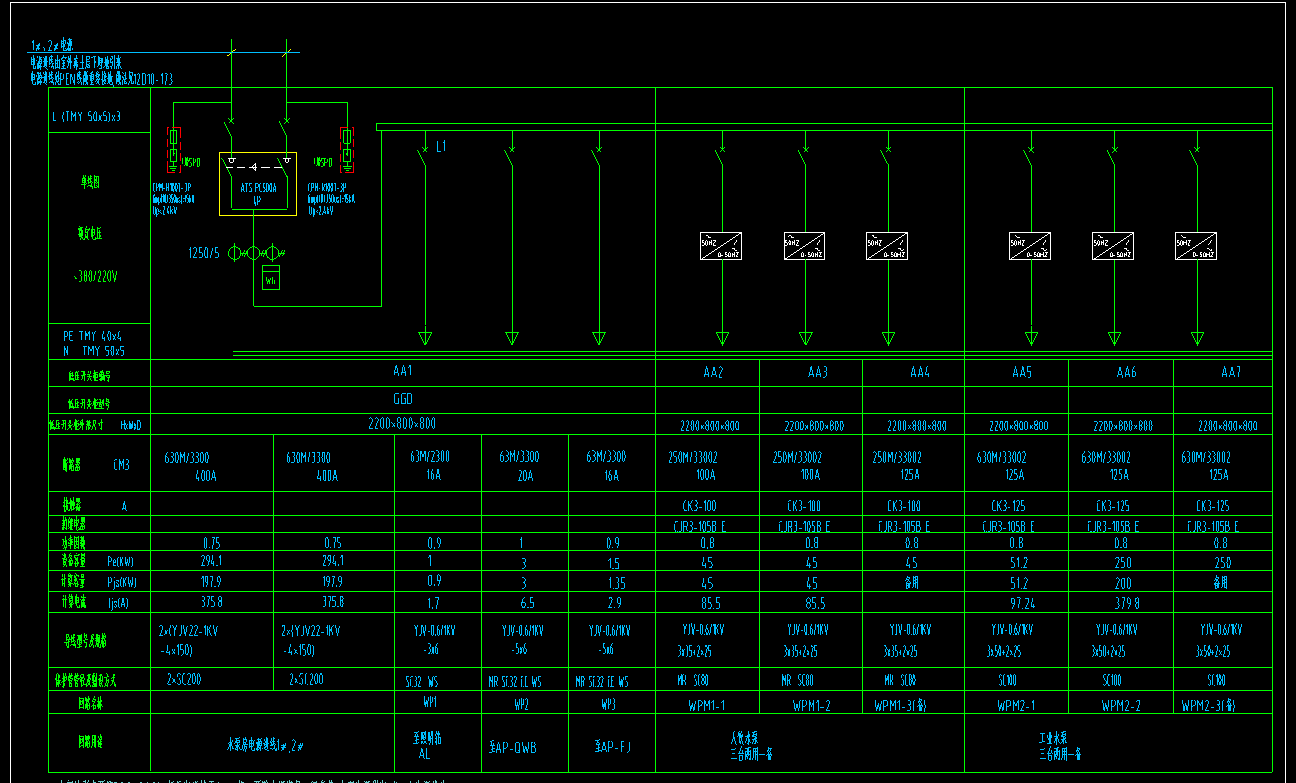The height and width of the screenshot is (783, 1296).
Task: Select the yellow ATS PC500A switch box
Action: click(x=259, y=183)
